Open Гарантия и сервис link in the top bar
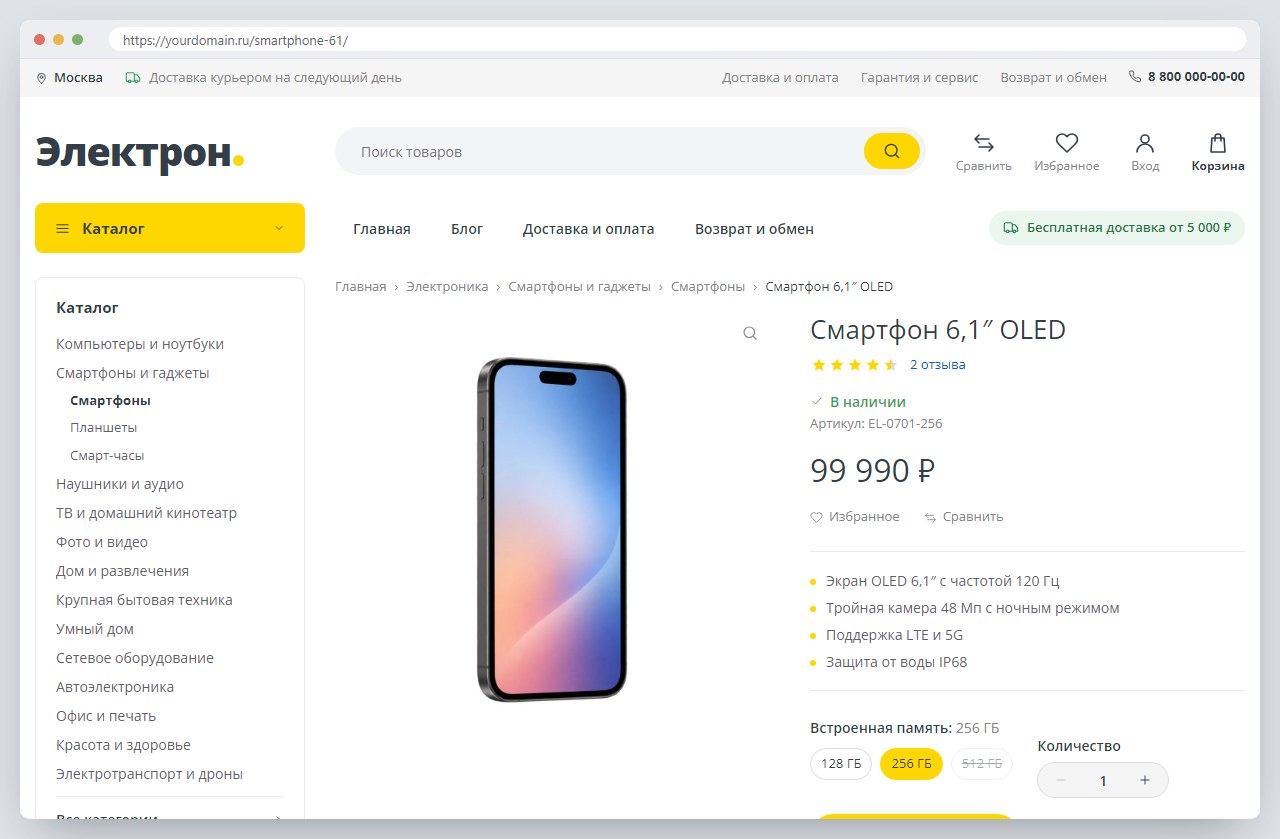 (920, 77)
